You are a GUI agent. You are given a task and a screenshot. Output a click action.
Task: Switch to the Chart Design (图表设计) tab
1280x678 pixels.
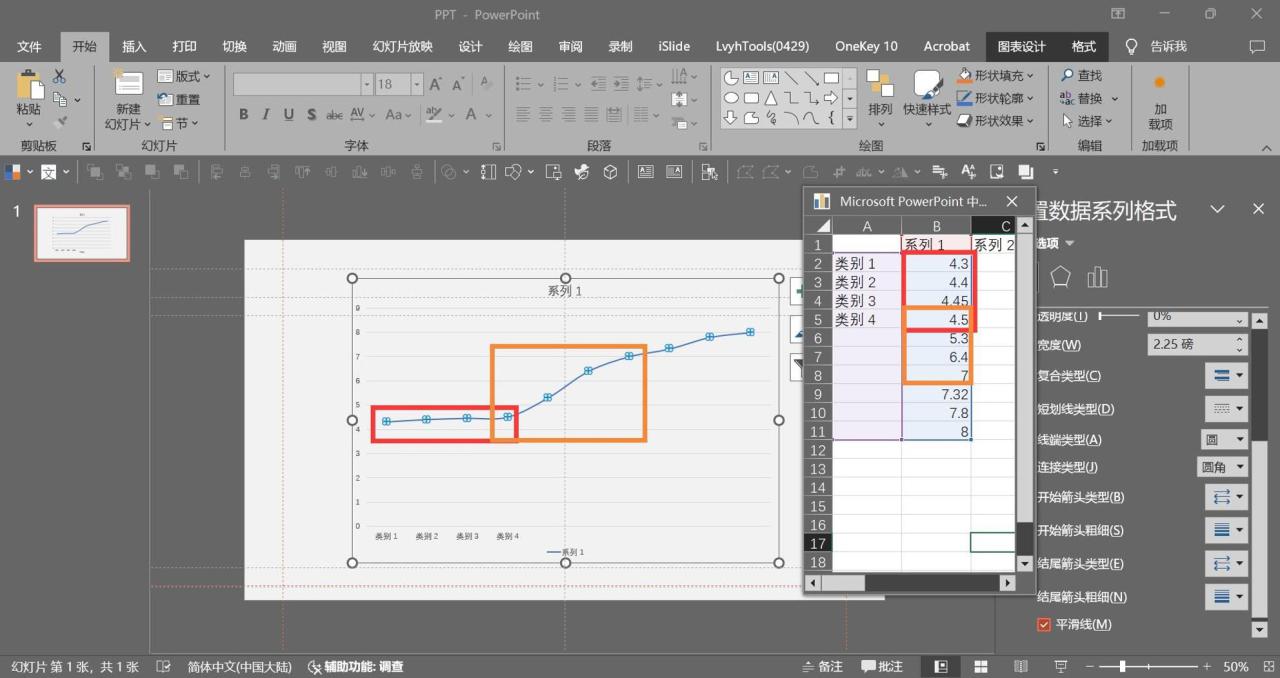coord(1021,47)
